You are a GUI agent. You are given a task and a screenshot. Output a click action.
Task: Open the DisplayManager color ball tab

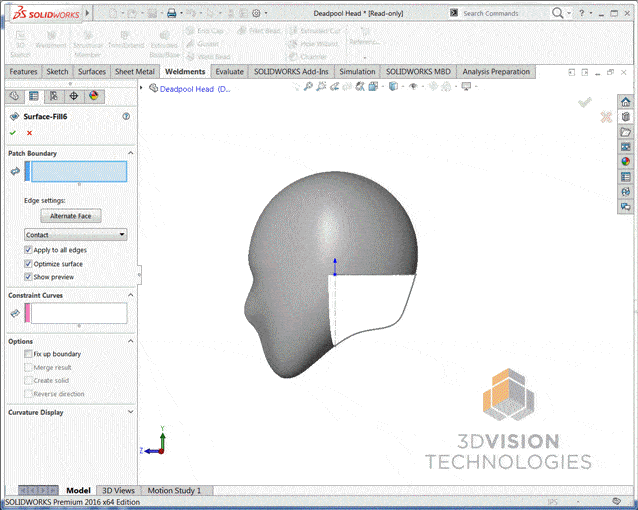click(94, 96)
